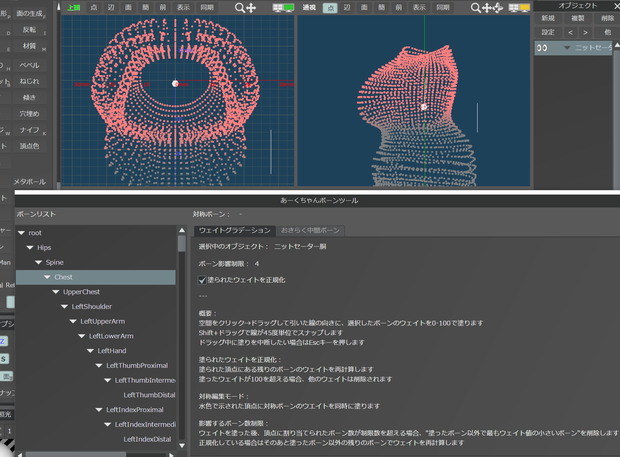This screenshot has width=620, height=457.
Task: Click the < button in object panel
Action: click(x=571, y=32)
